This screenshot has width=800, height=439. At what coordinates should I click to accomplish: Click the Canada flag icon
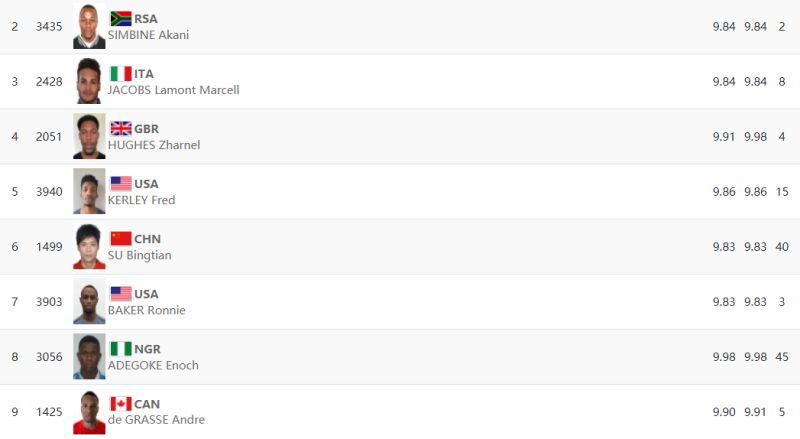click(120, 404)
